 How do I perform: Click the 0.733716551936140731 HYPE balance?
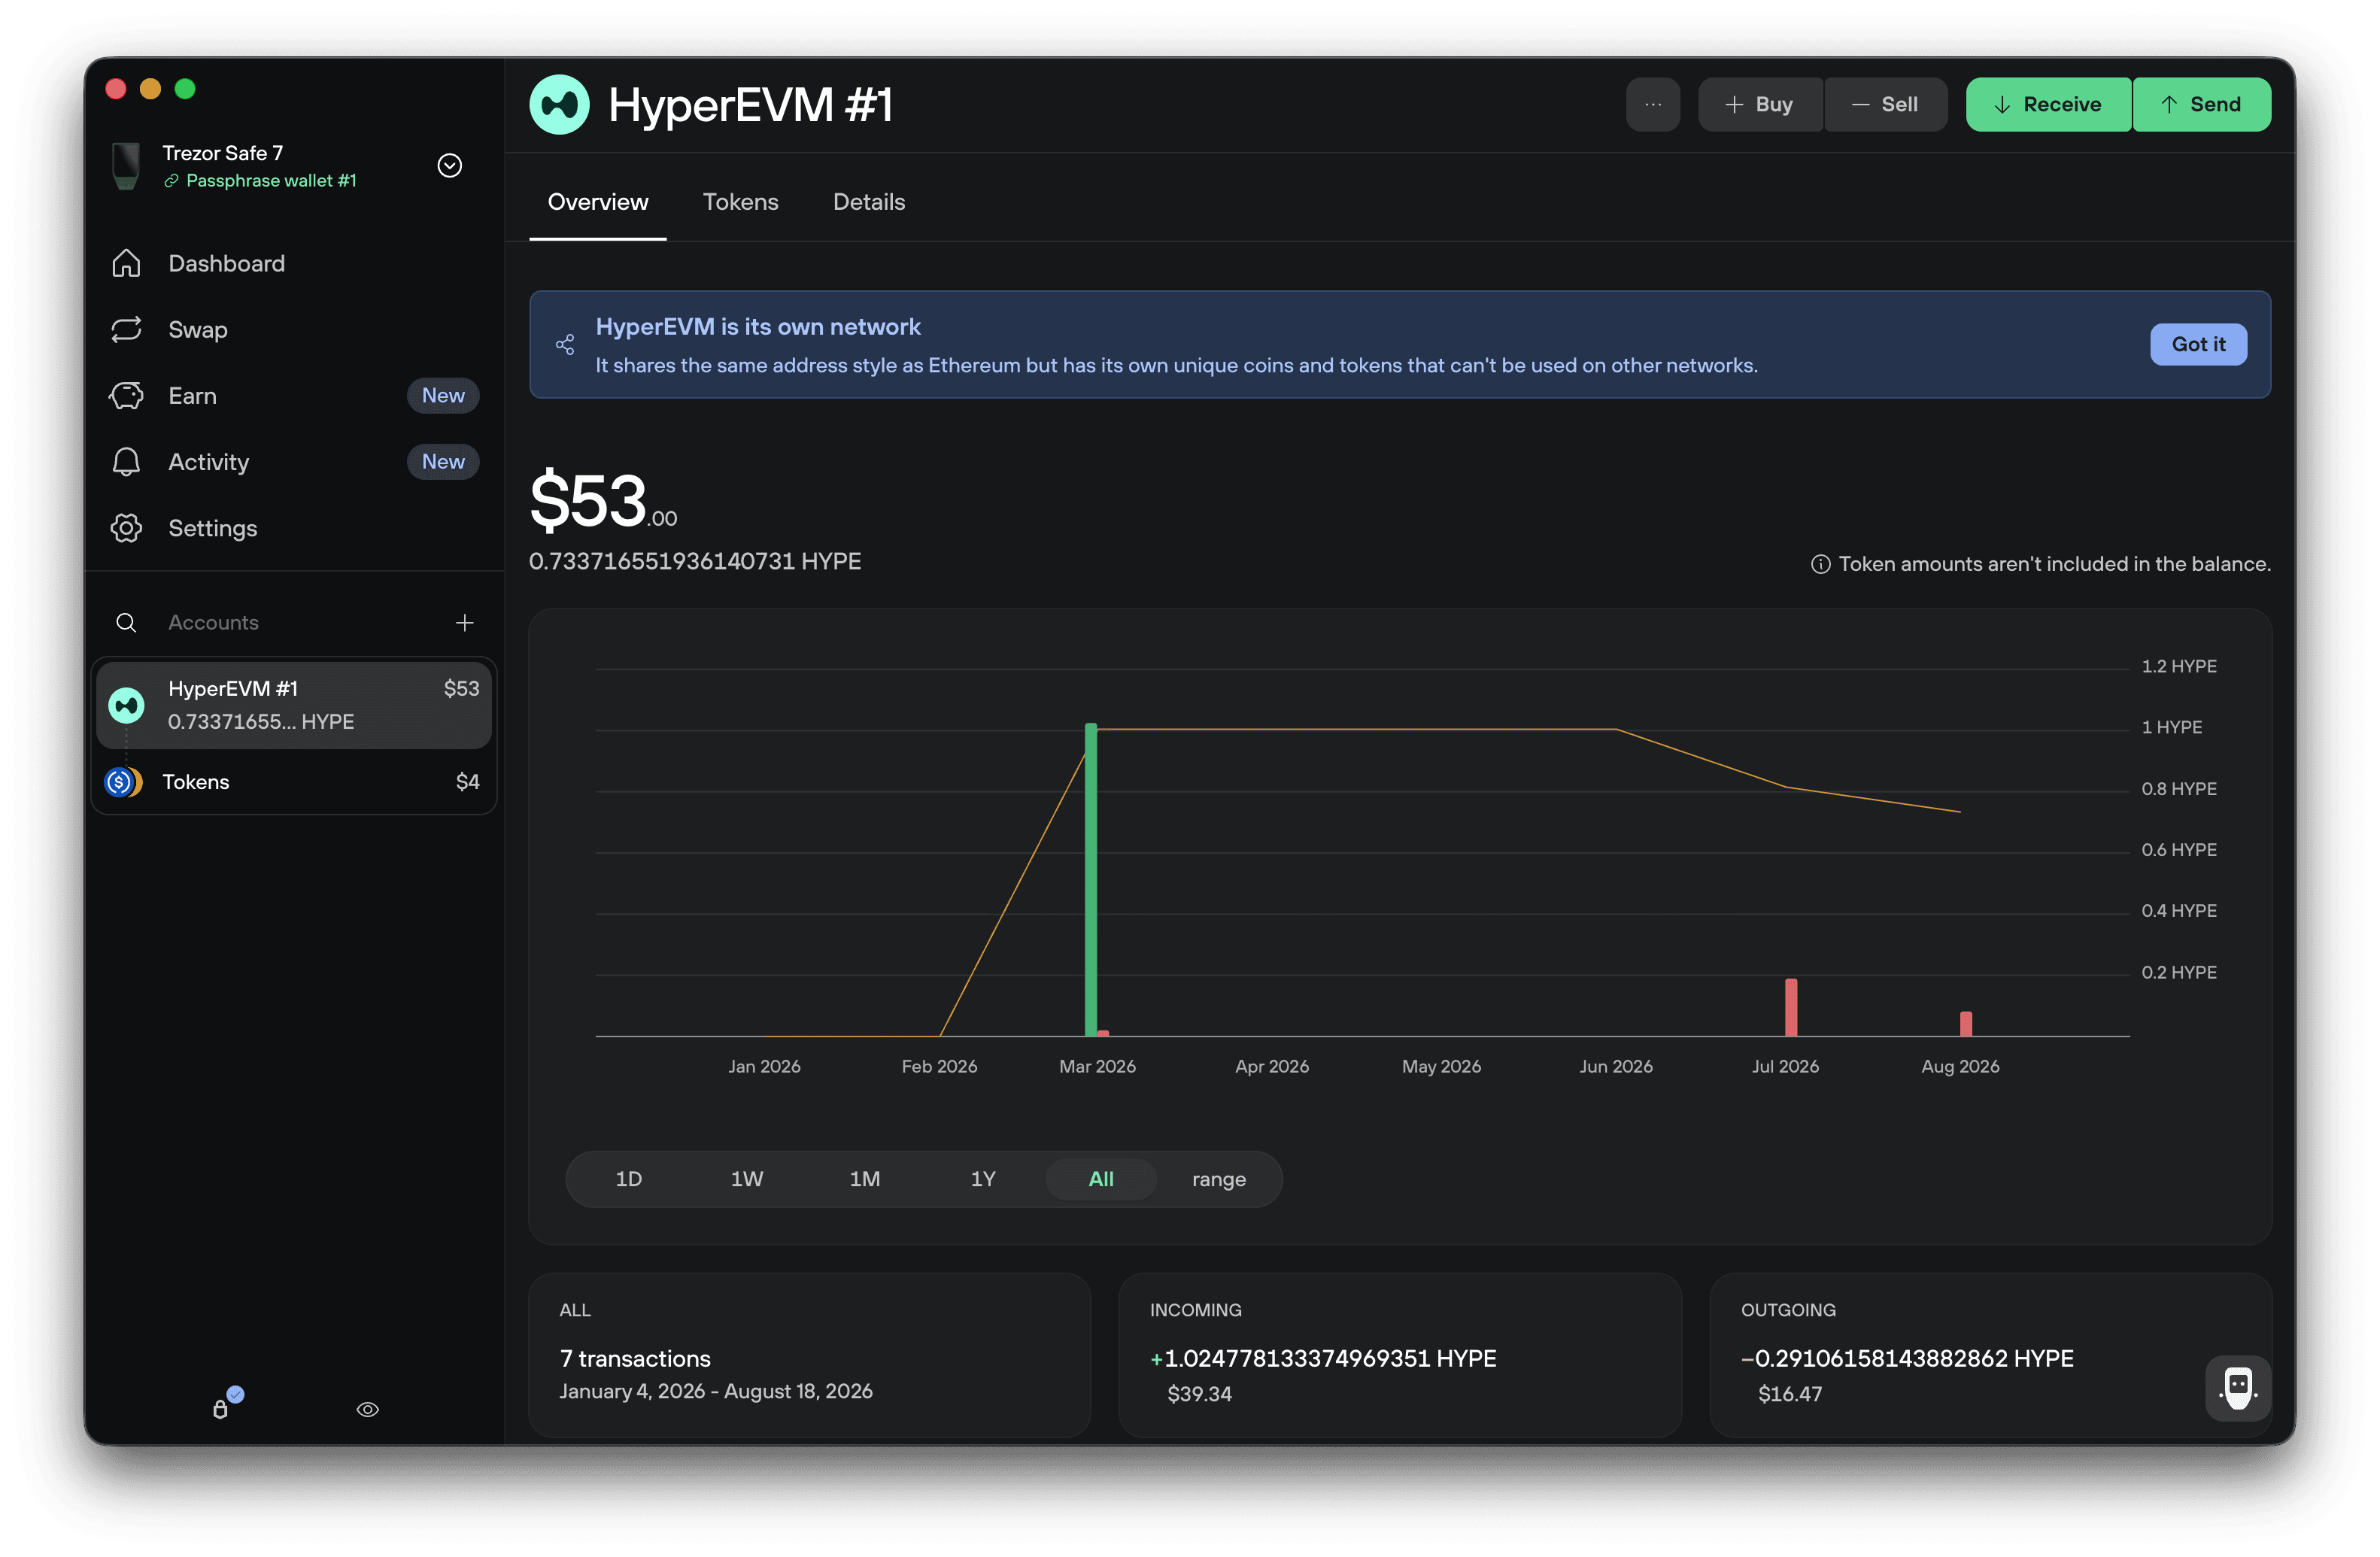pos(695,561)
